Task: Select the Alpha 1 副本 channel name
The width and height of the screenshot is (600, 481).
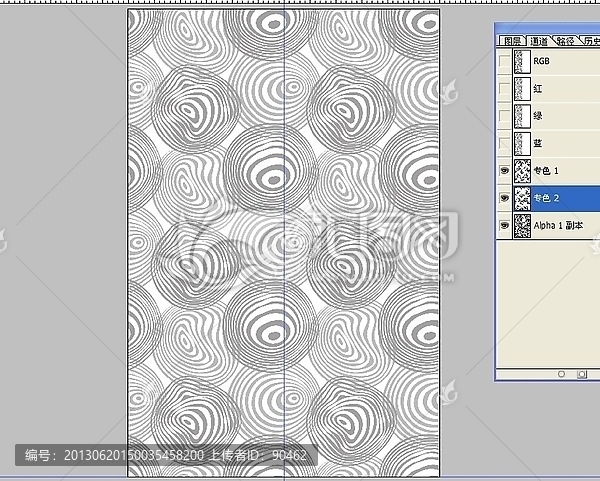Action: (558, 226)
